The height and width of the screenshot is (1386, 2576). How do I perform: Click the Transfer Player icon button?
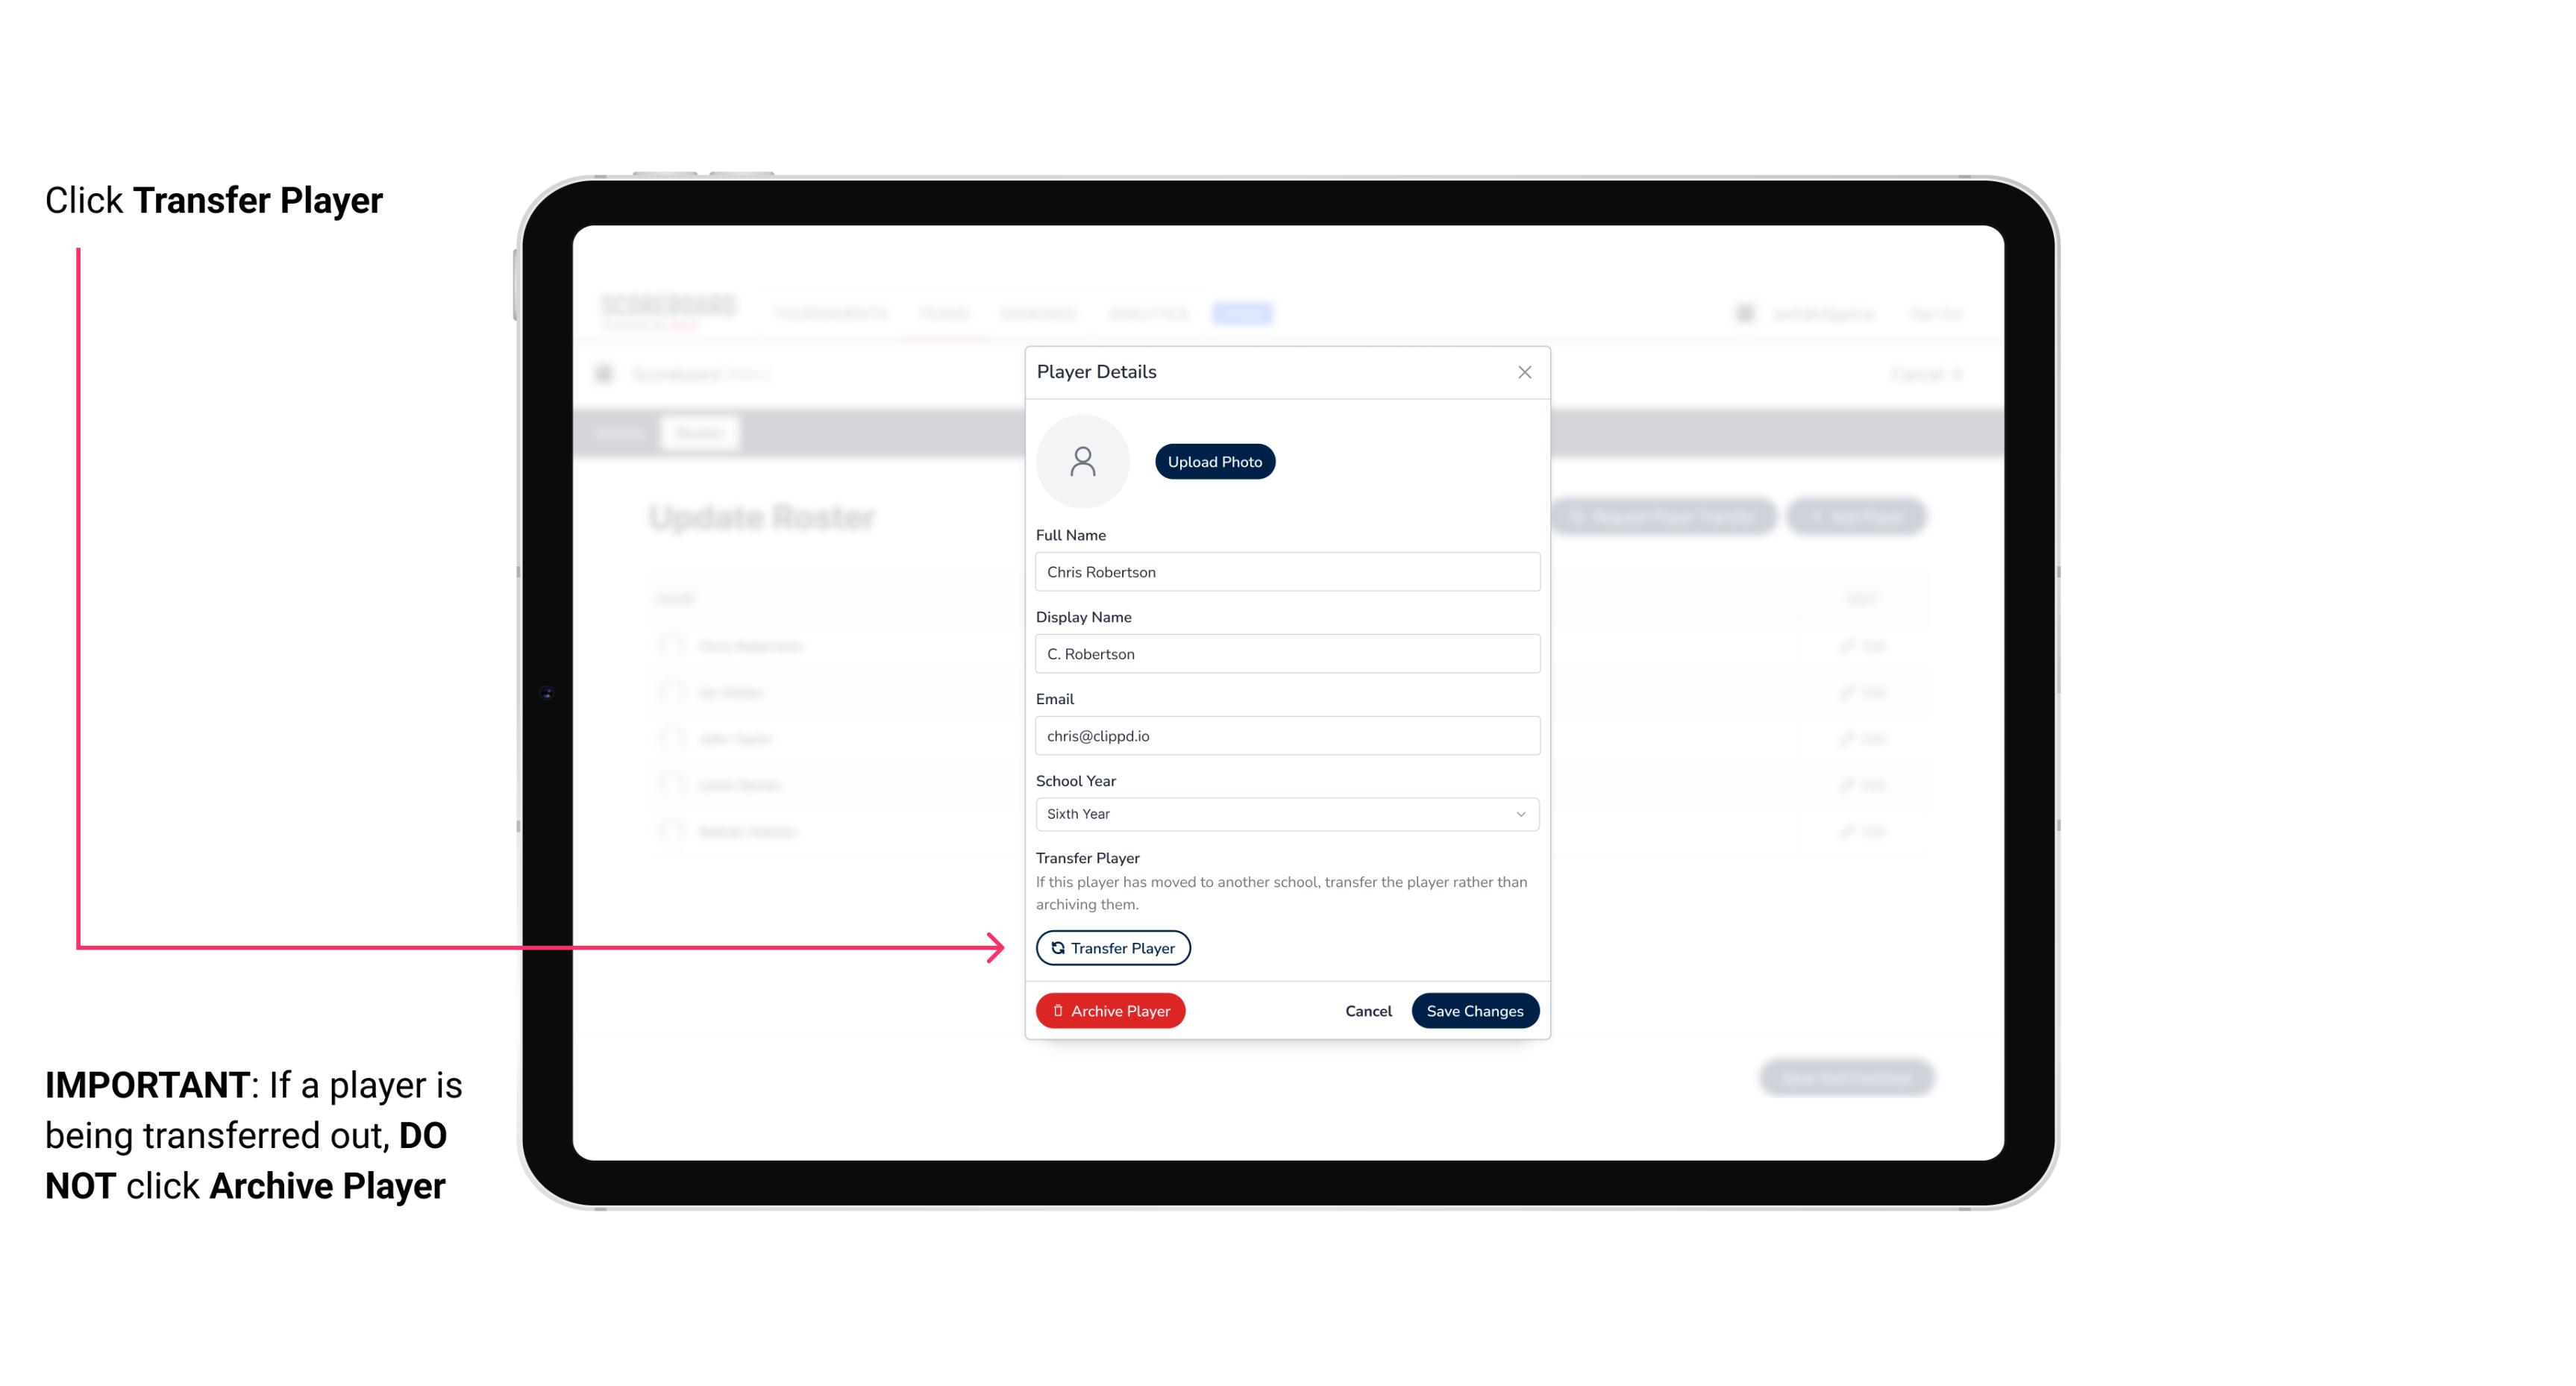(x=1112, y=947)
